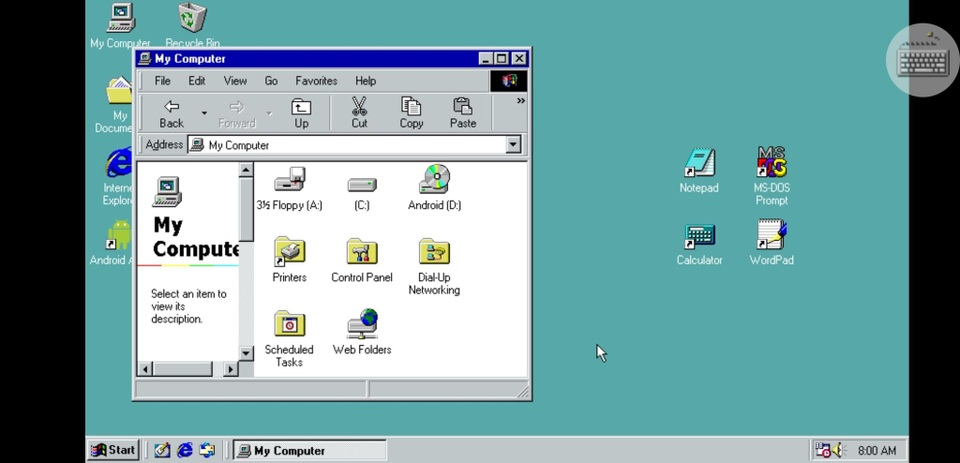The image size is (960, 463).
Task: Maximize the My Computer window
Action: 501,59
